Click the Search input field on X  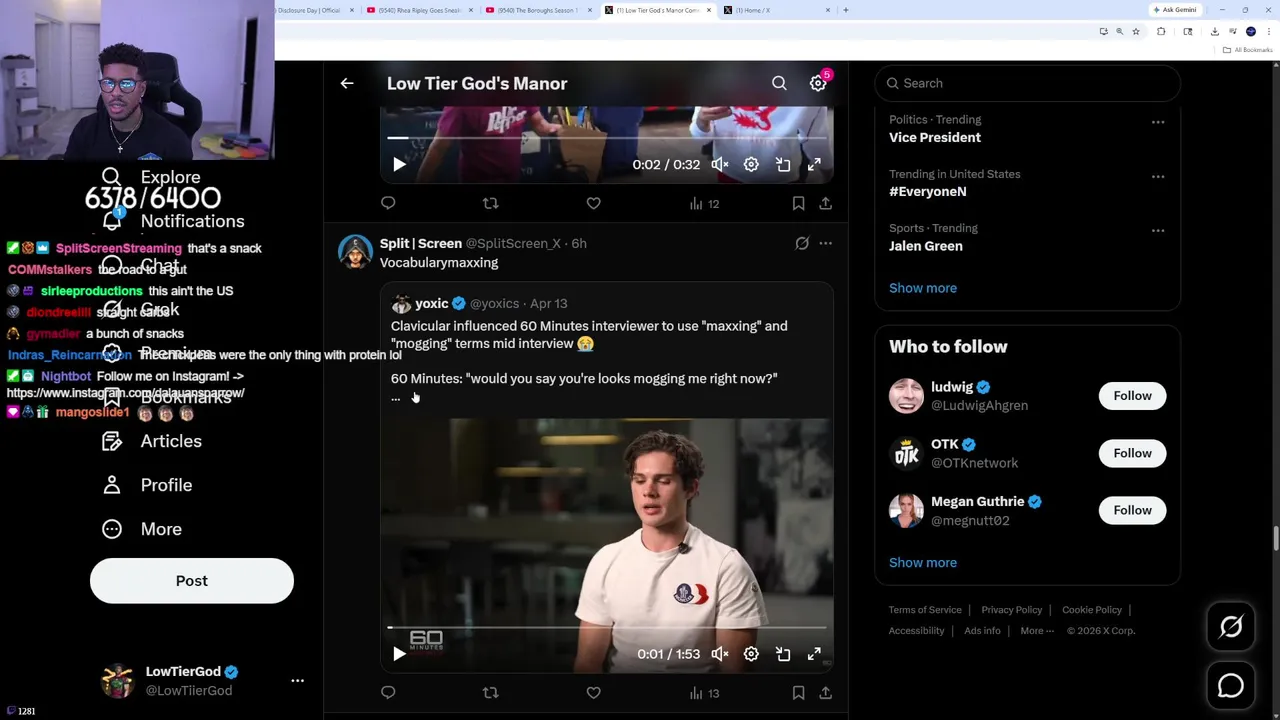[1028, 83]
